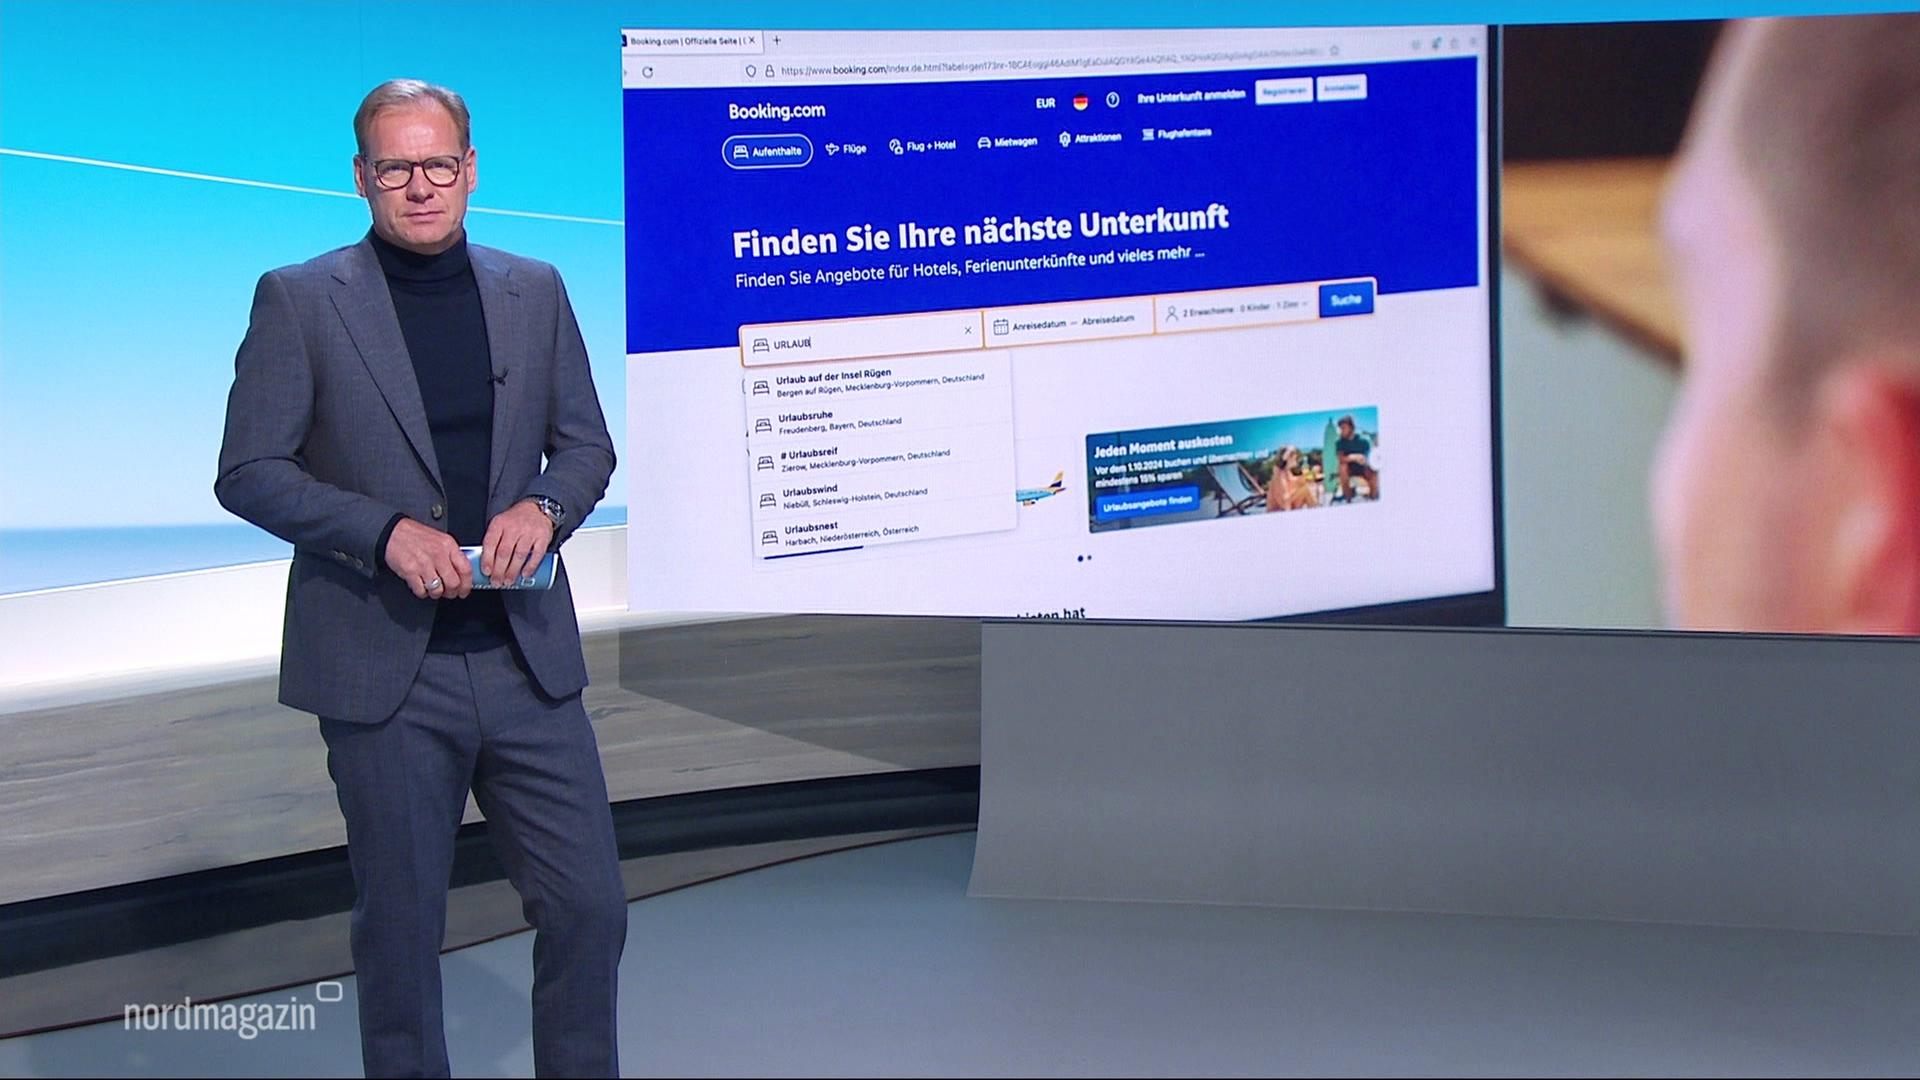
Task: Choose suggestion 'Urlaubsruhe' in Freudenberg
Action: pos(880,421)
